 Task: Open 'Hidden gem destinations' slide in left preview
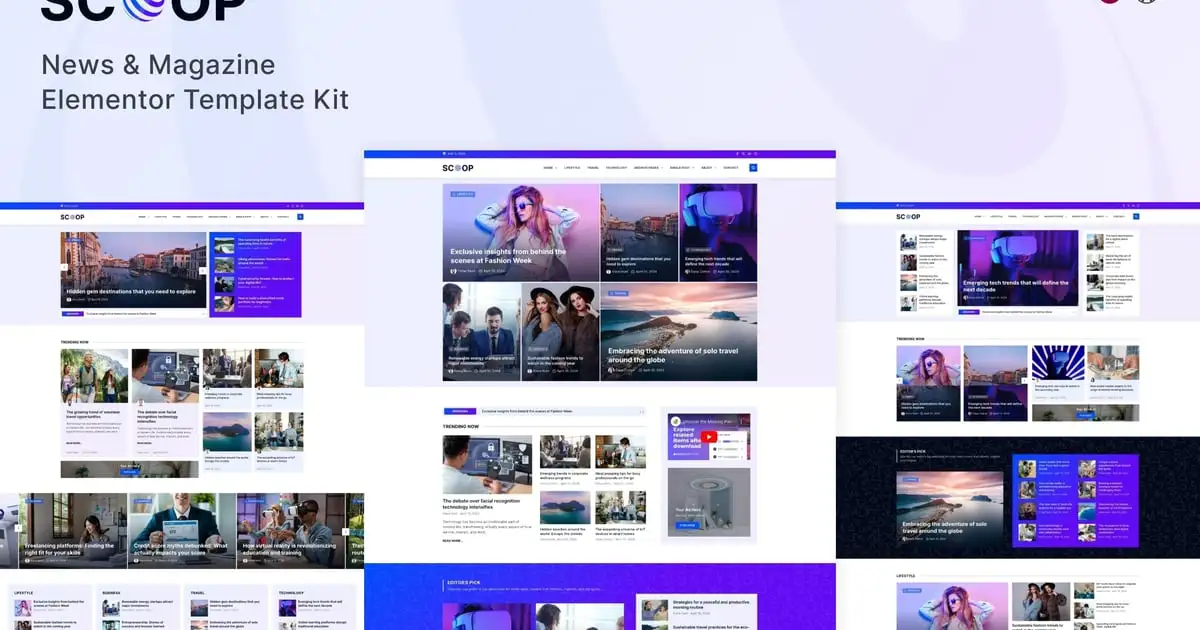pyautogui.click(x=133, y=271)
